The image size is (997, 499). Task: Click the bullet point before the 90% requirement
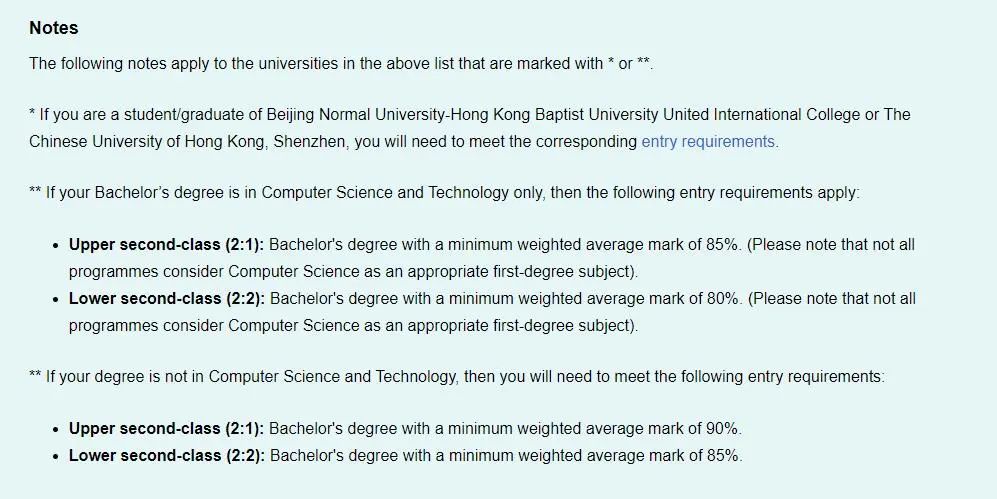point(57,429)
